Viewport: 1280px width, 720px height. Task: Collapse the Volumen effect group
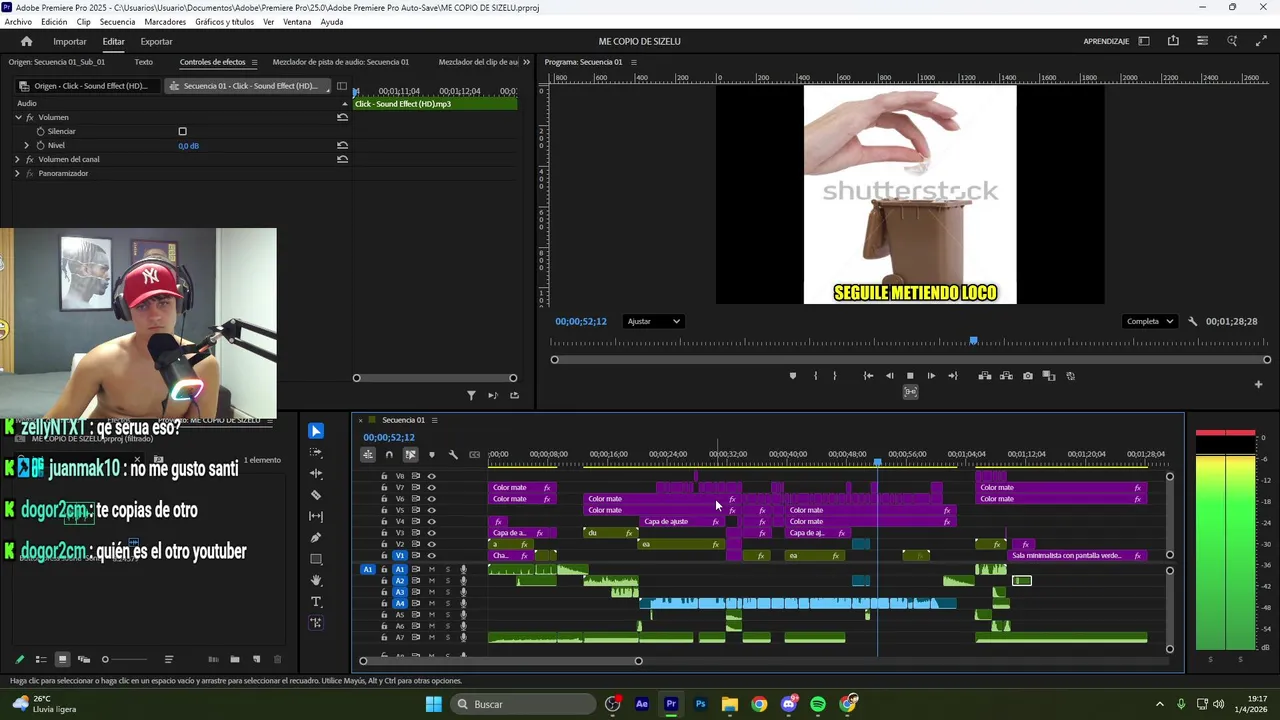click(x=17, y=117)
